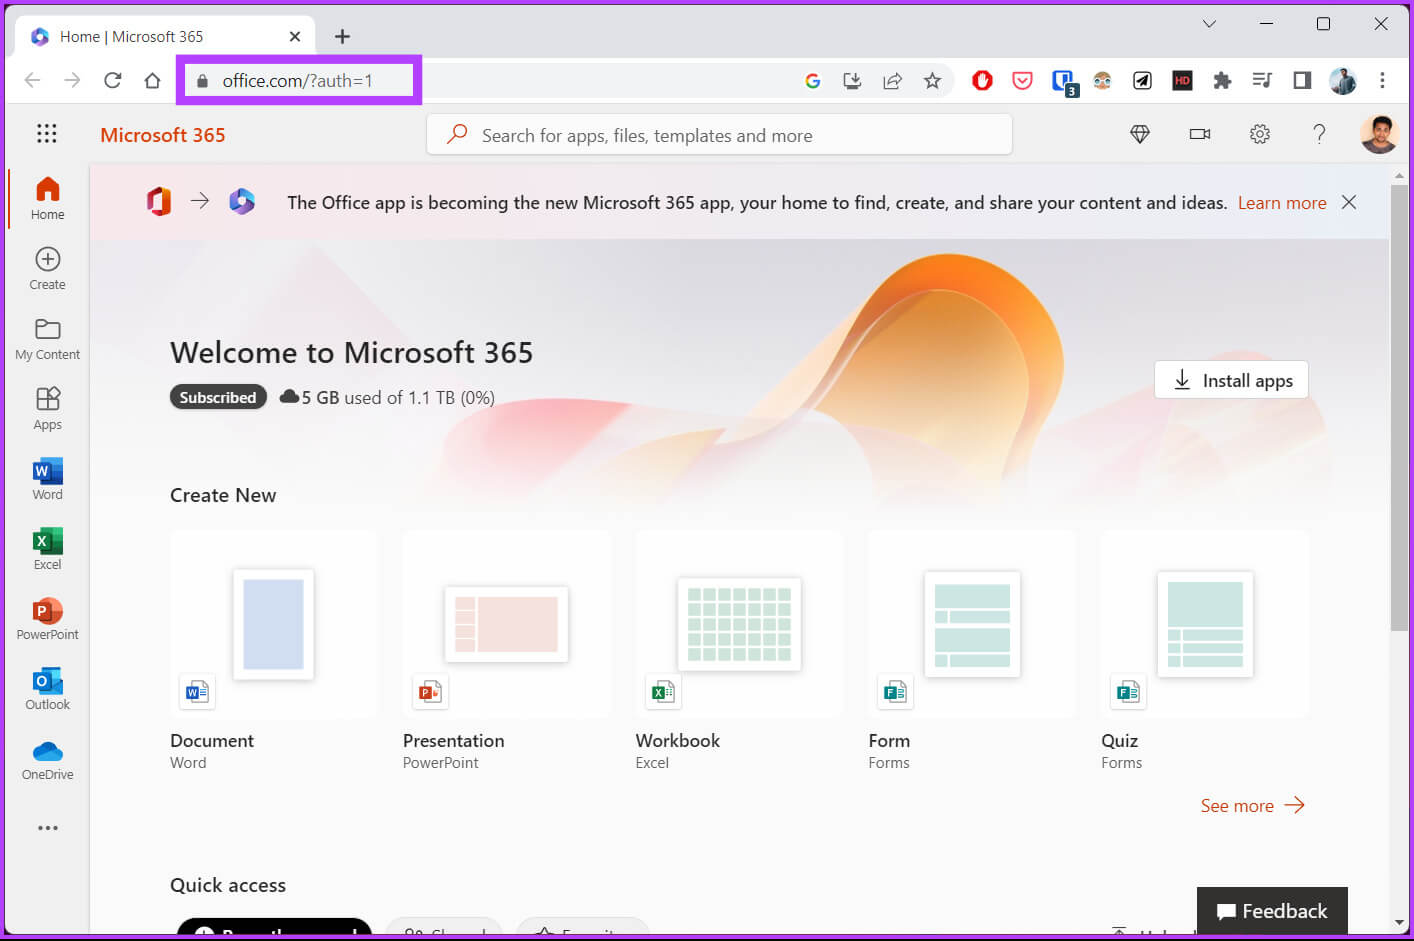This screenshot has width=1414, height=941.
Task: Create a new Form
Action: tap(972, 650)
